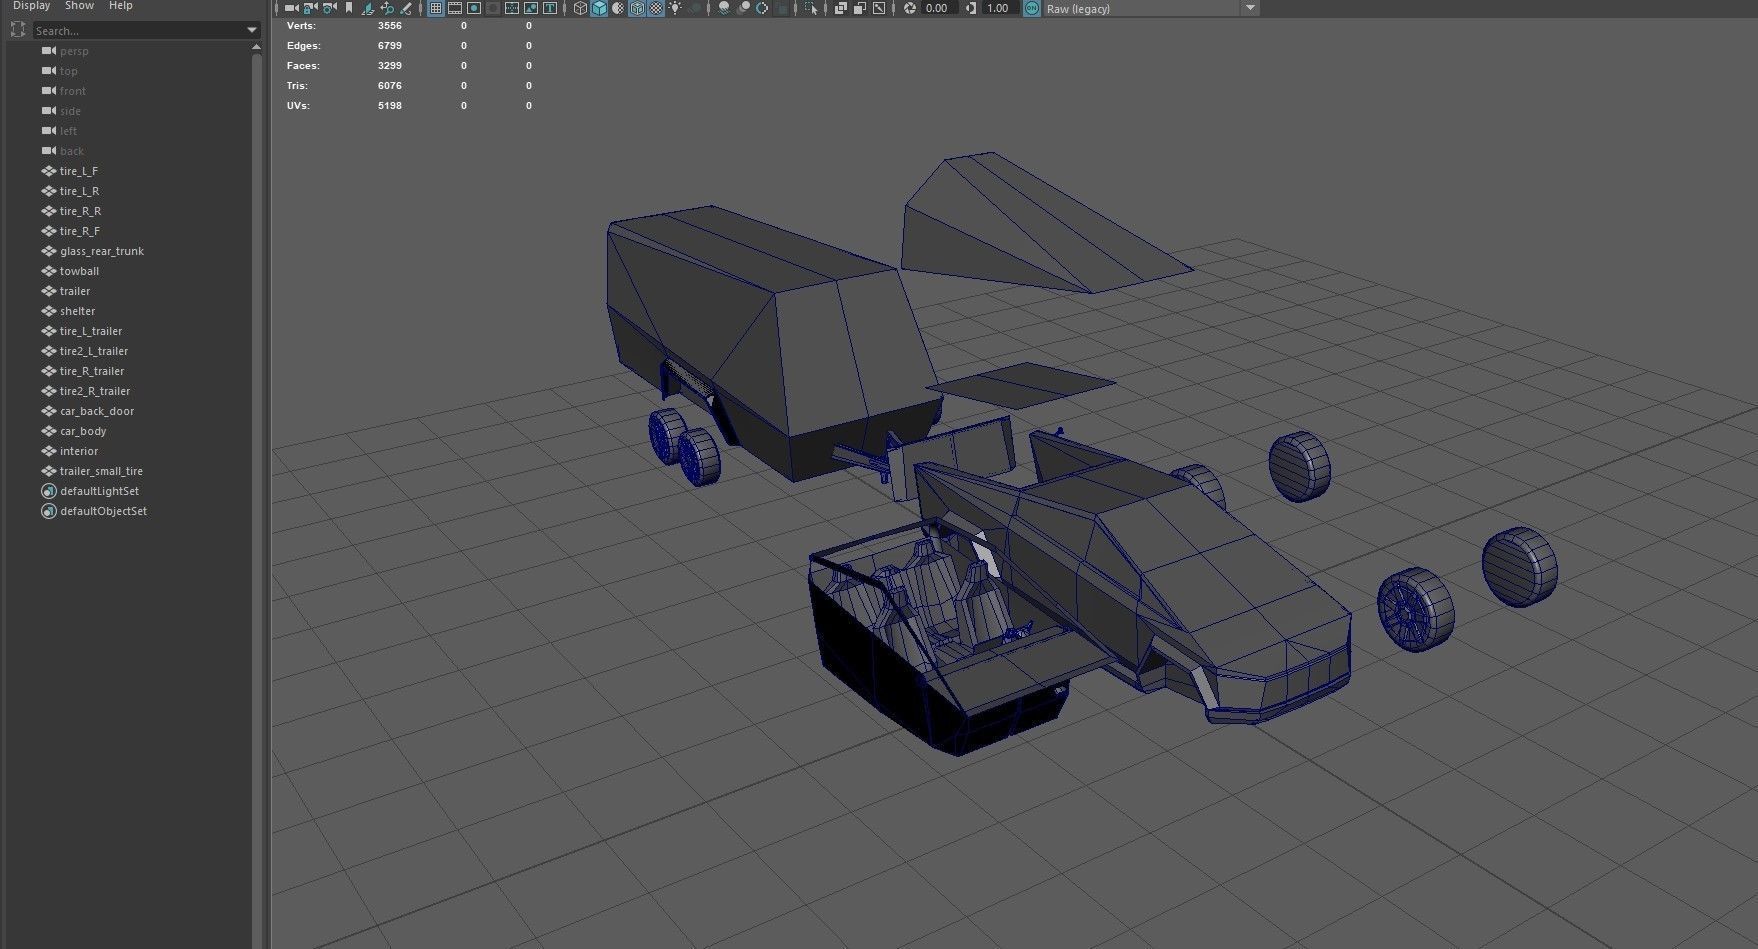Select glass_rear_trunk in the Outliner
The width and height of the screenshot is (1758, 949).
(102, 251)
